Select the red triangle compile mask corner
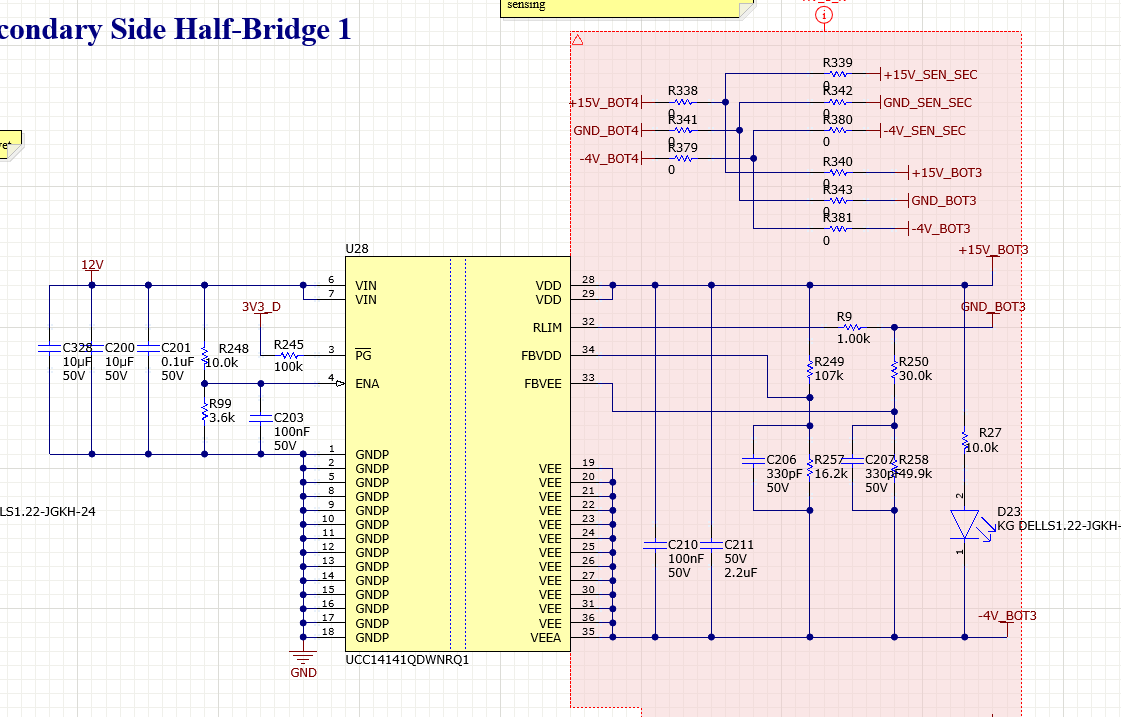1121x717 pixels. [578, 40]
